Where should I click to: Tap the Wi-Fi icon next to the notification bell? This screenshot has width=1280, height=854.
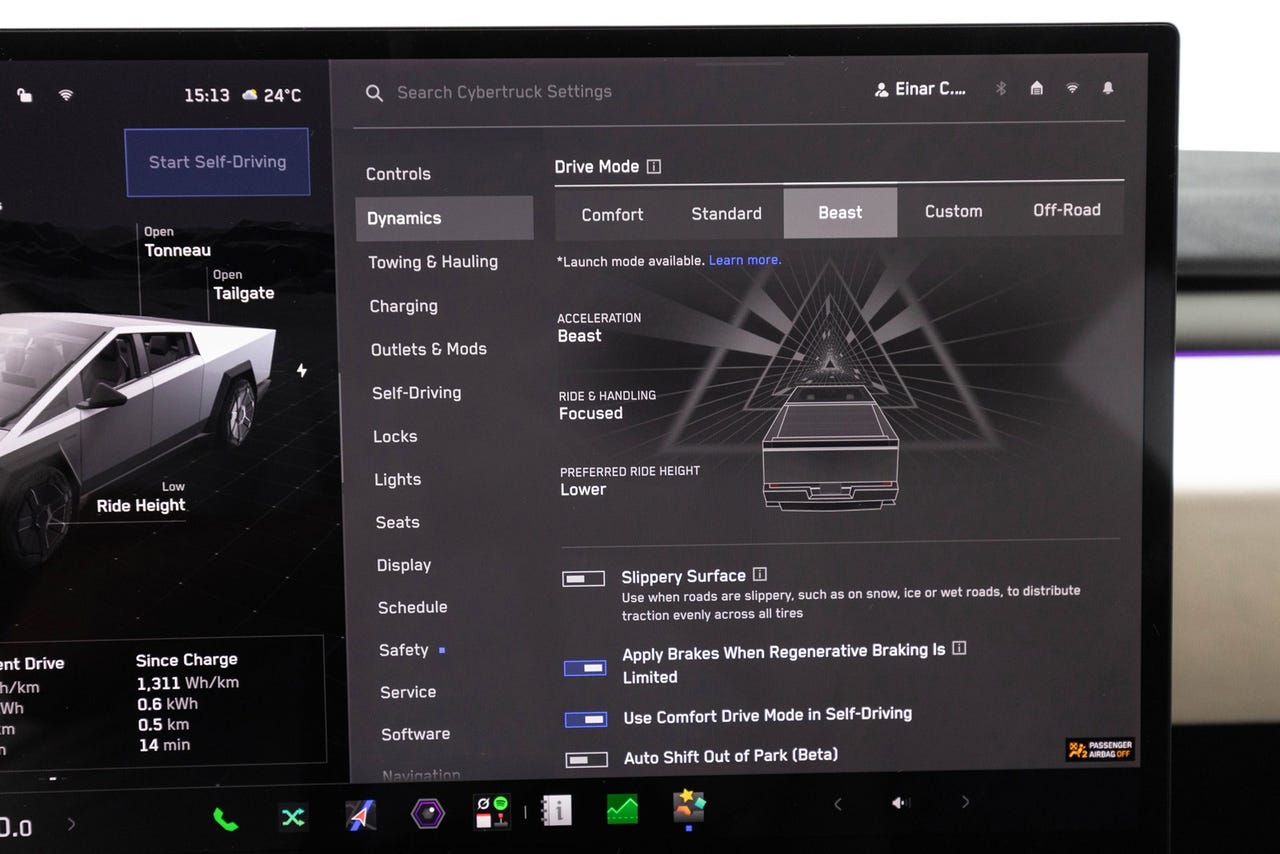tap(1072, 88)
